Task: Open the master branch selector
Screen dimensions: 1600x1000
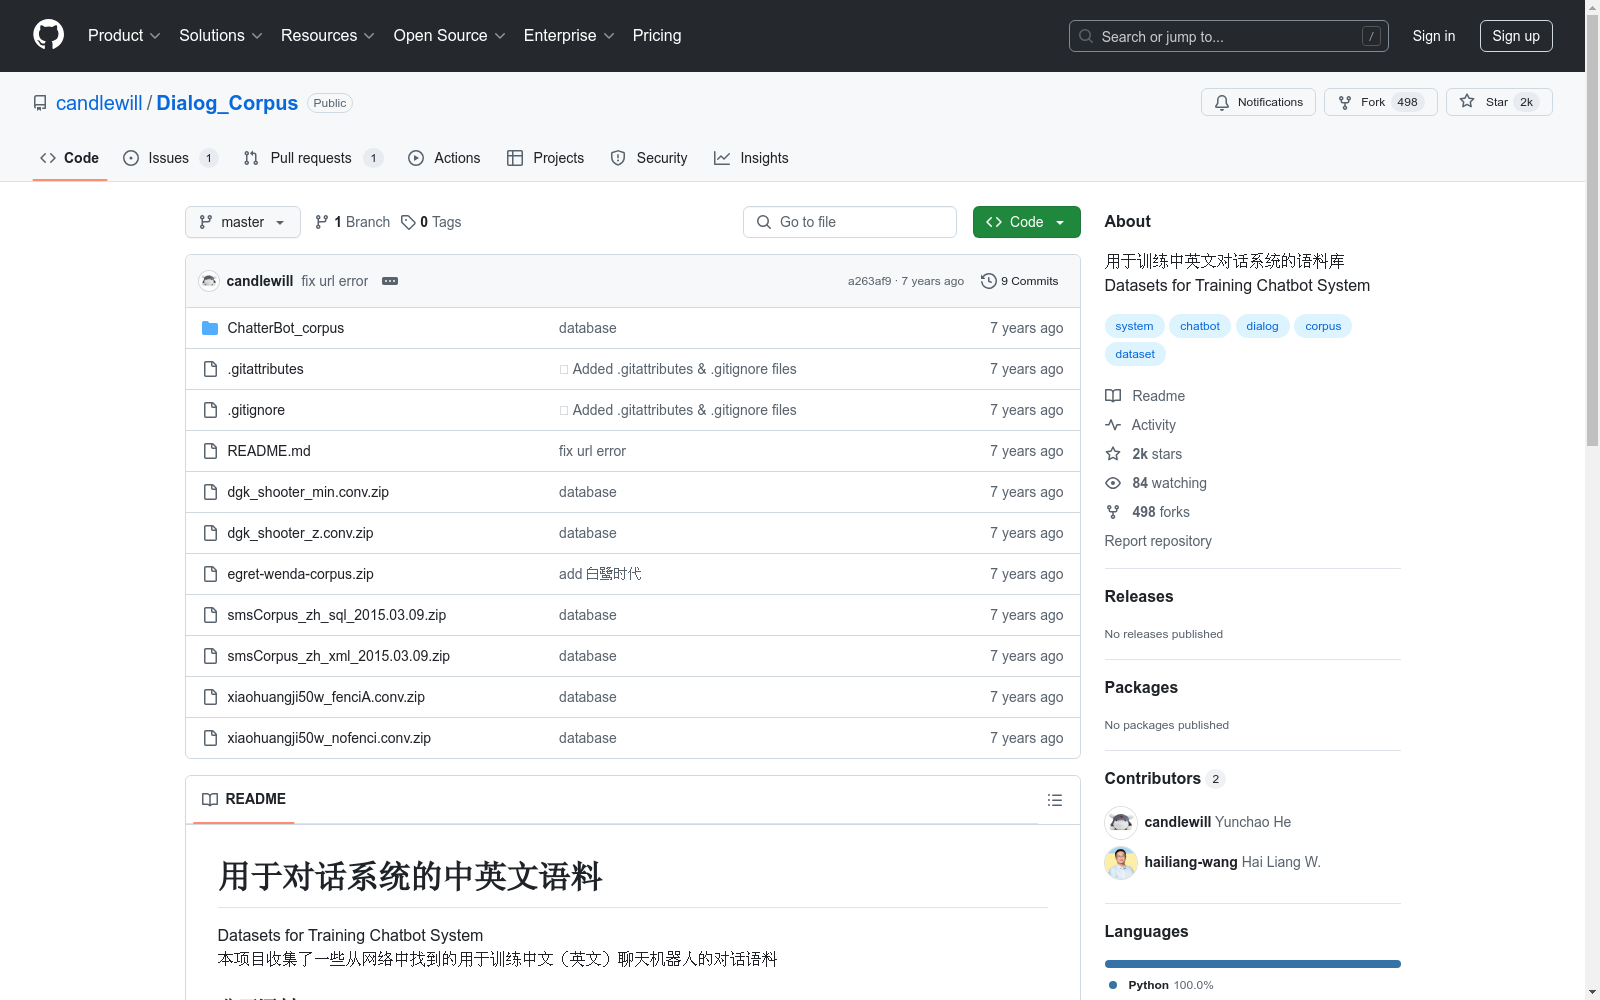Action: (243, 222)
